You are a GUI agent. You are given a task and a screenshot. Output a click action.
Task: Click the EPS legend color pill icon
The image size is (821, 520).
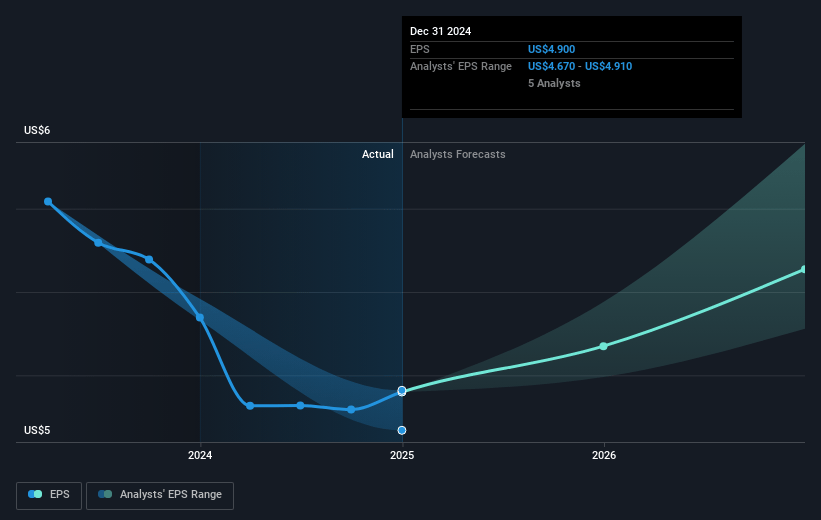point(35,494)
